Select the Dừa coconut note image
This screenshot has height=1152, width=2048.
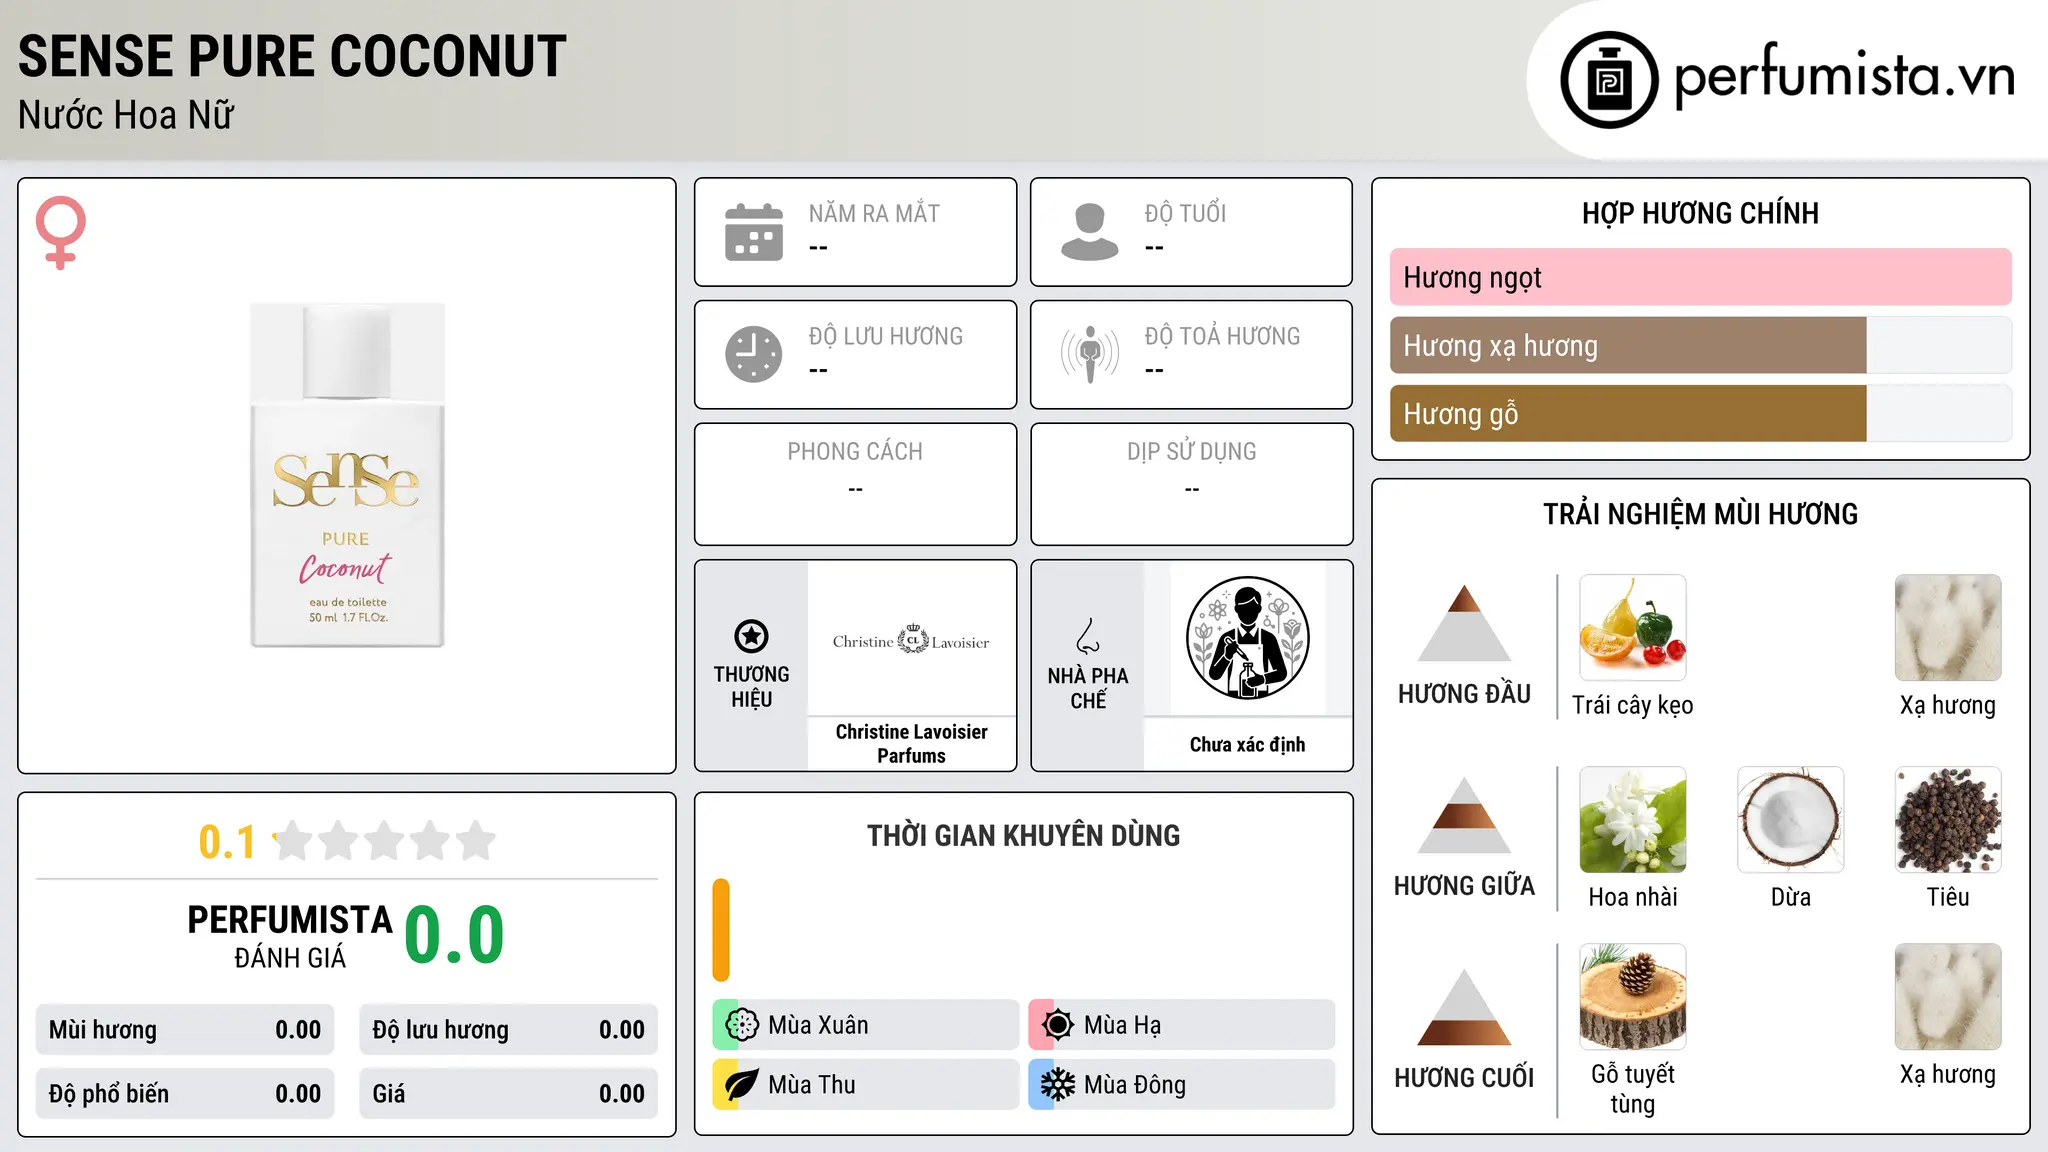[x=1791, y=820]
